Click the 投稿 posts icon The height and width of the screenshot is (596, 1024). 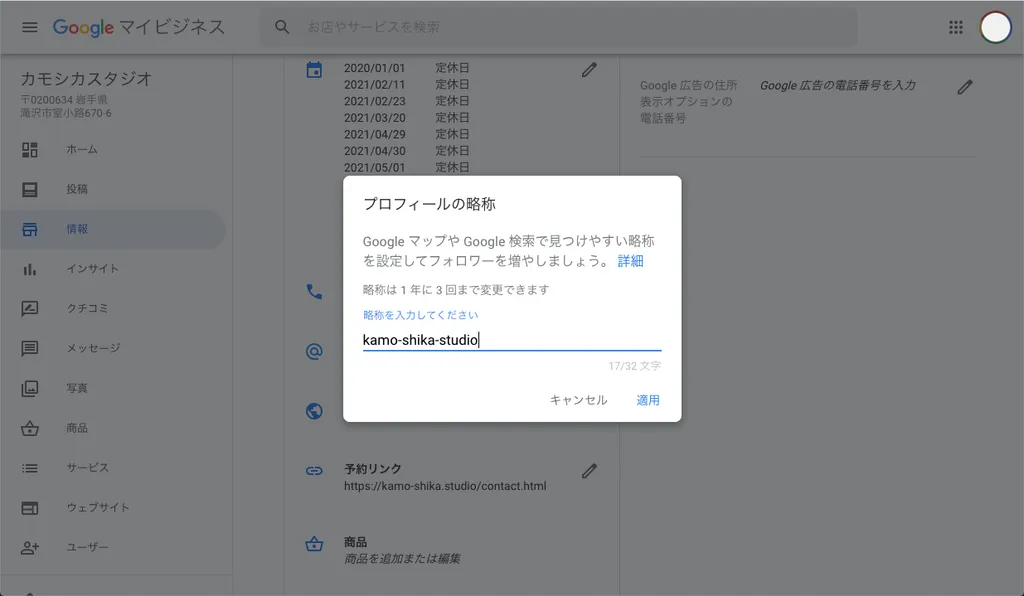(29, 189)
